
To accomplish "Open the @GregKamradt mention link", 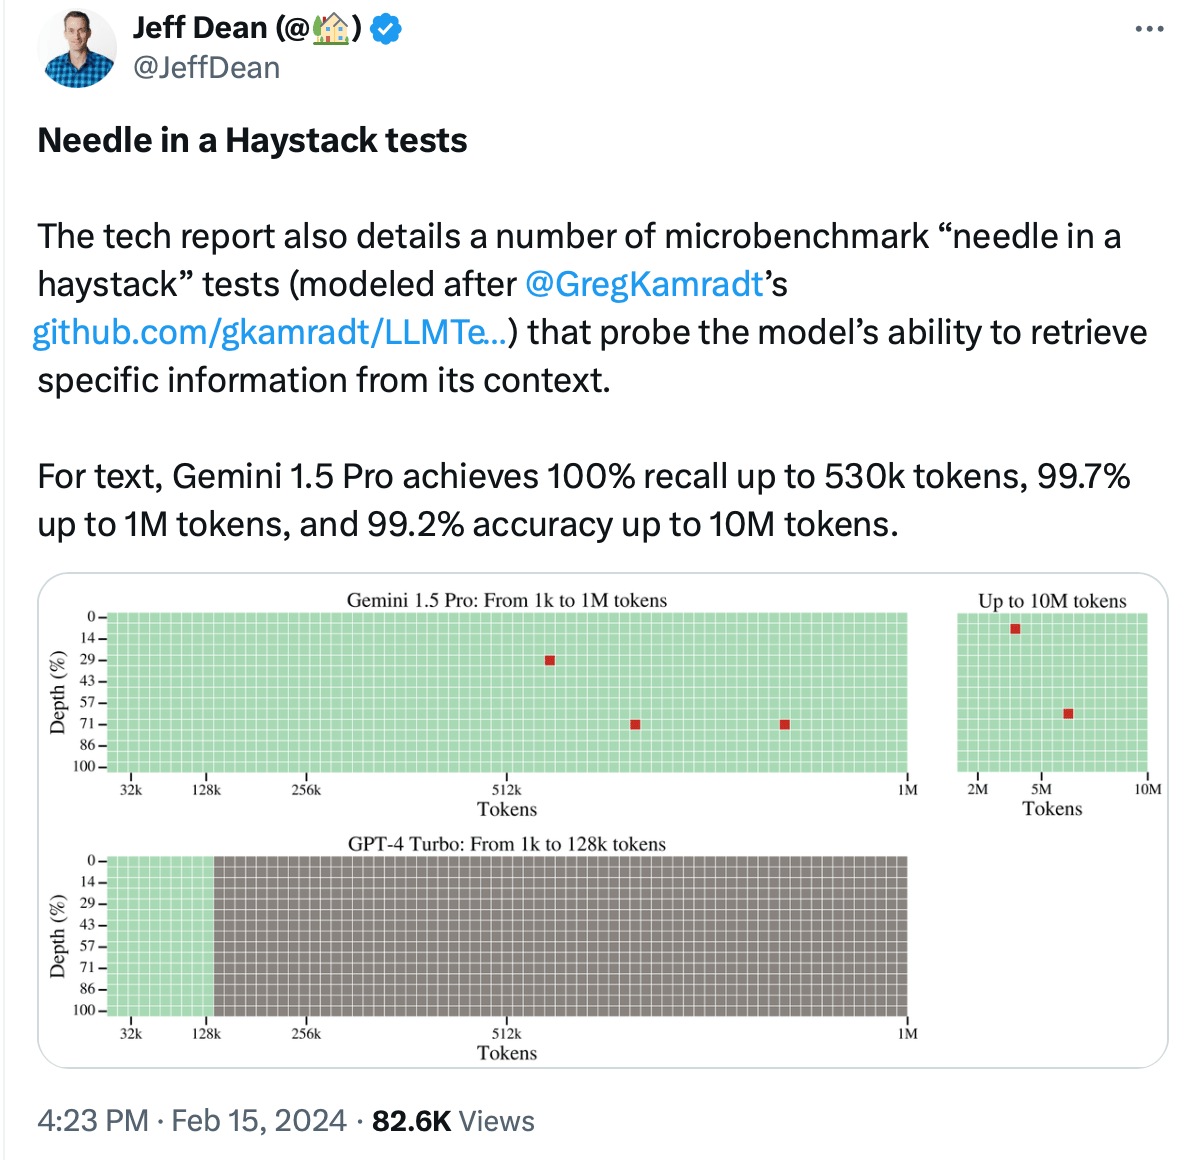I will click(644, 284).
